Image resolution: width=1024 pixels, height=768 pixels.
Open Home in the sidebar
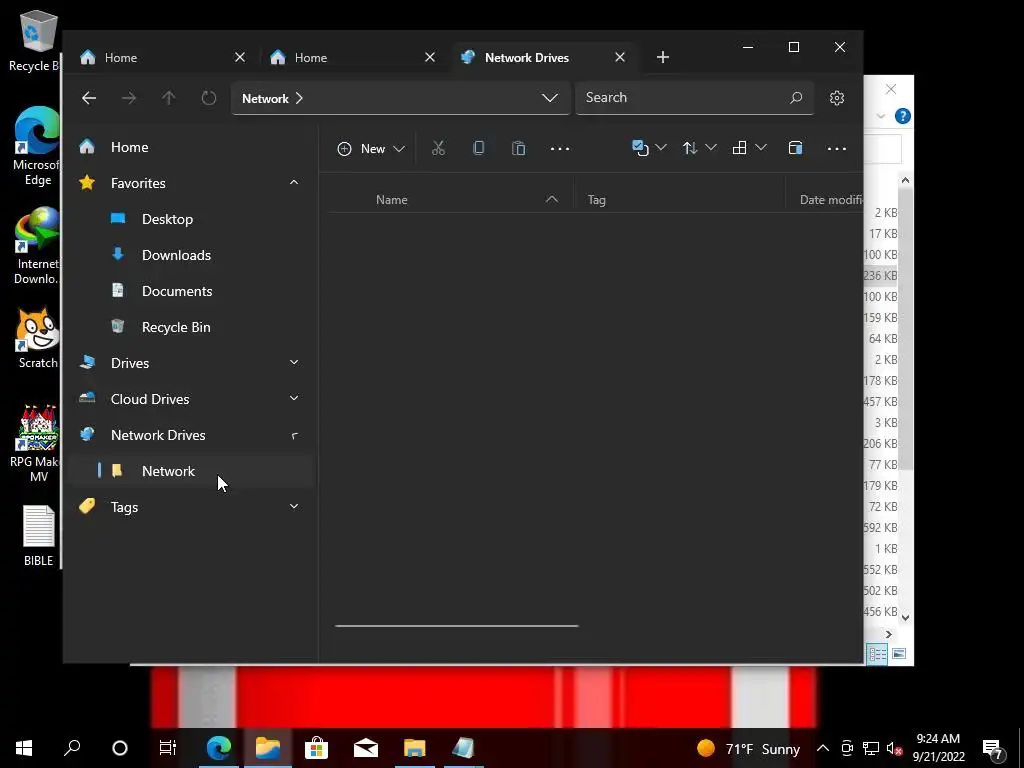coord(193,147)
